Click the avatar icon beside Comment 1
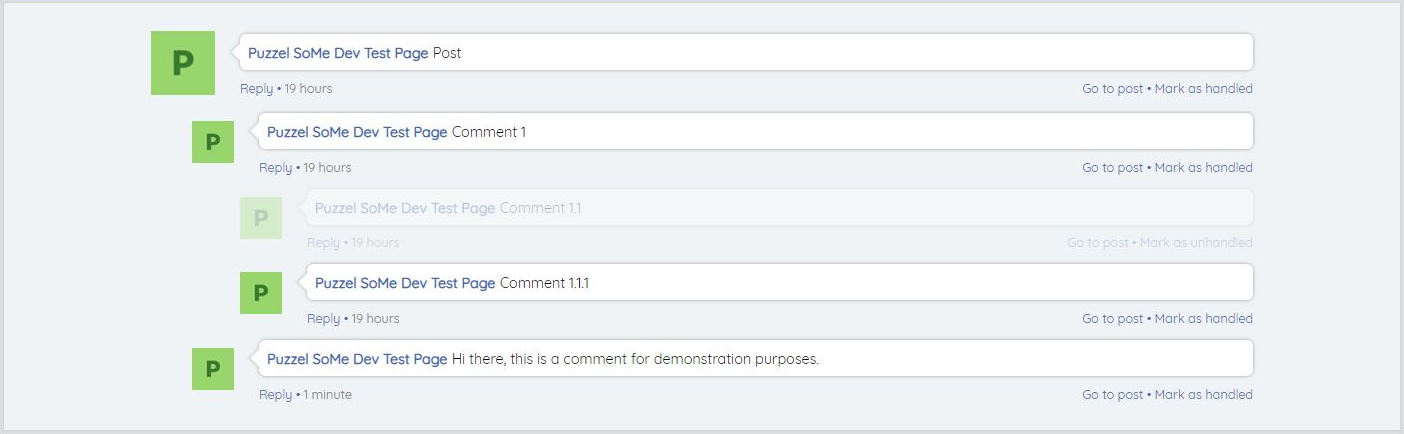The image size is (1404, 434). tap(212, 142)
